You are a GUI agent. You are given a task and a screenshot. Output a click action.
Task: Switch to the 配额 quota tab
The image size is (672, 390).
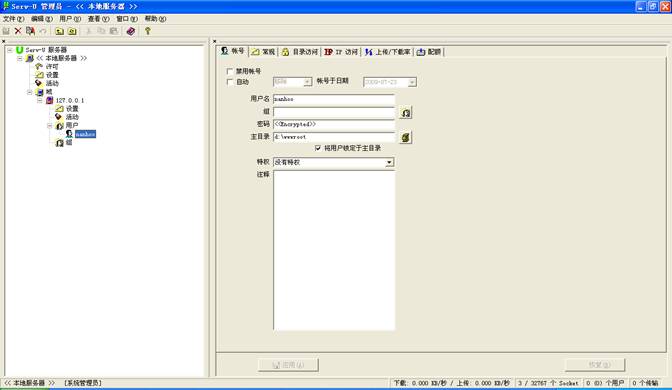429,52
